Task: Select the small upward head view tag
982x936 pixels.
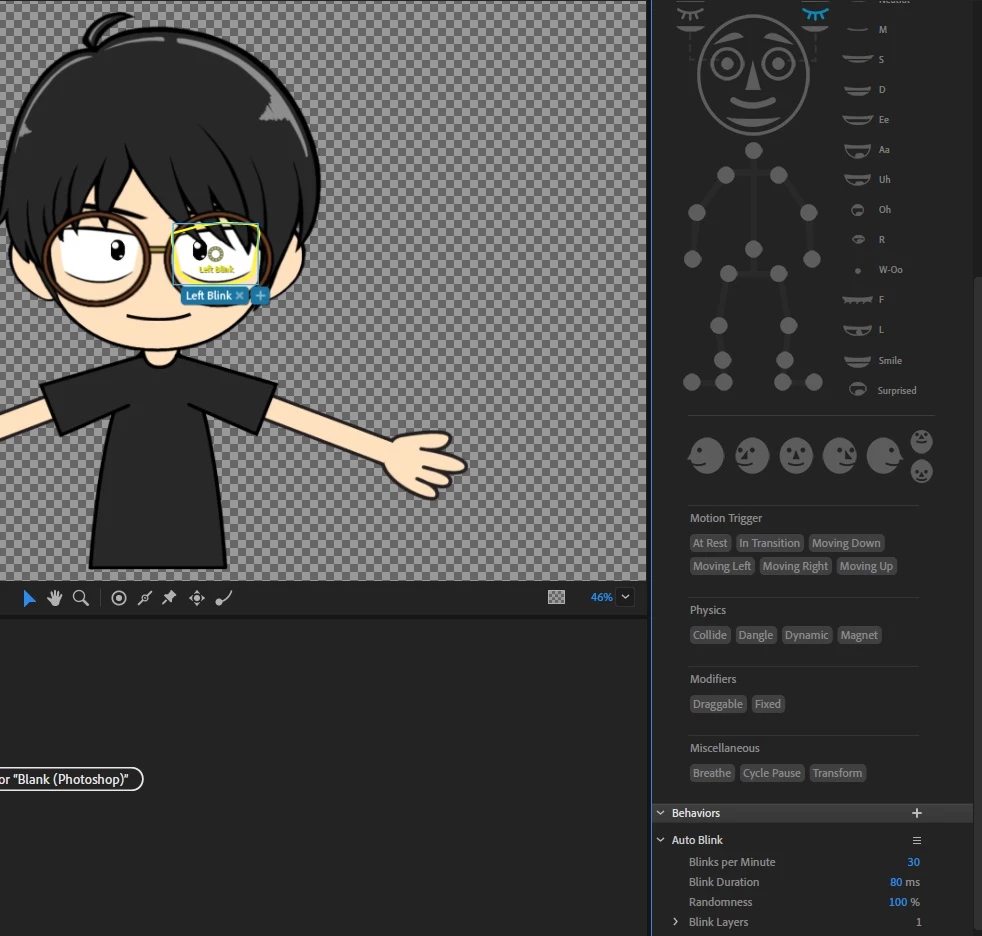Action: click(x=921, y=441)
